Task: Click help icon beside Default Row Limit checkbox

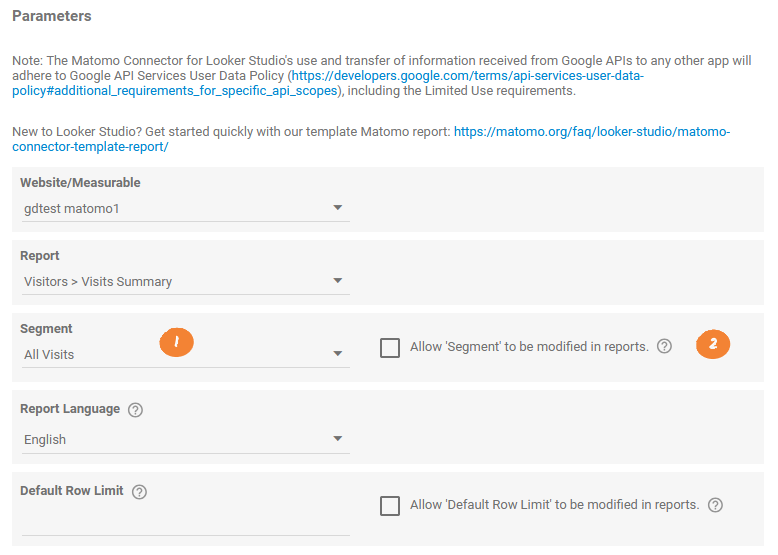Action: (715, 505)
